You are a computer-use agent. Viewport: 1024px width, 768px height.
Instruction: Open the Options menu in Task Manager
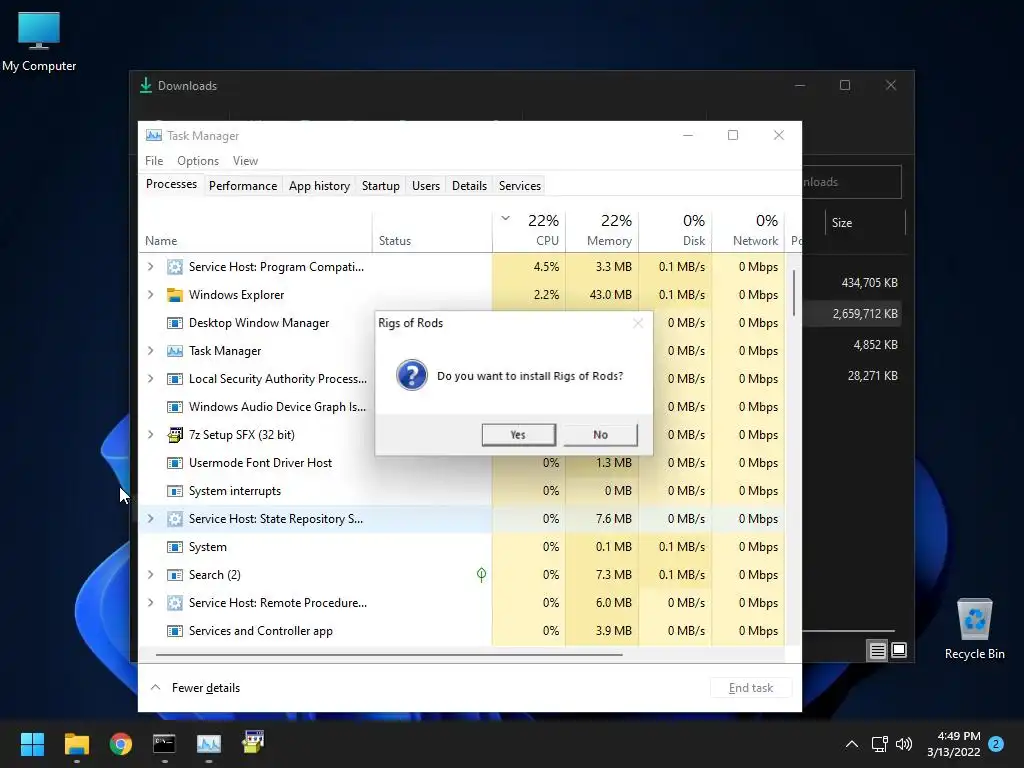(x=198, y=161)
